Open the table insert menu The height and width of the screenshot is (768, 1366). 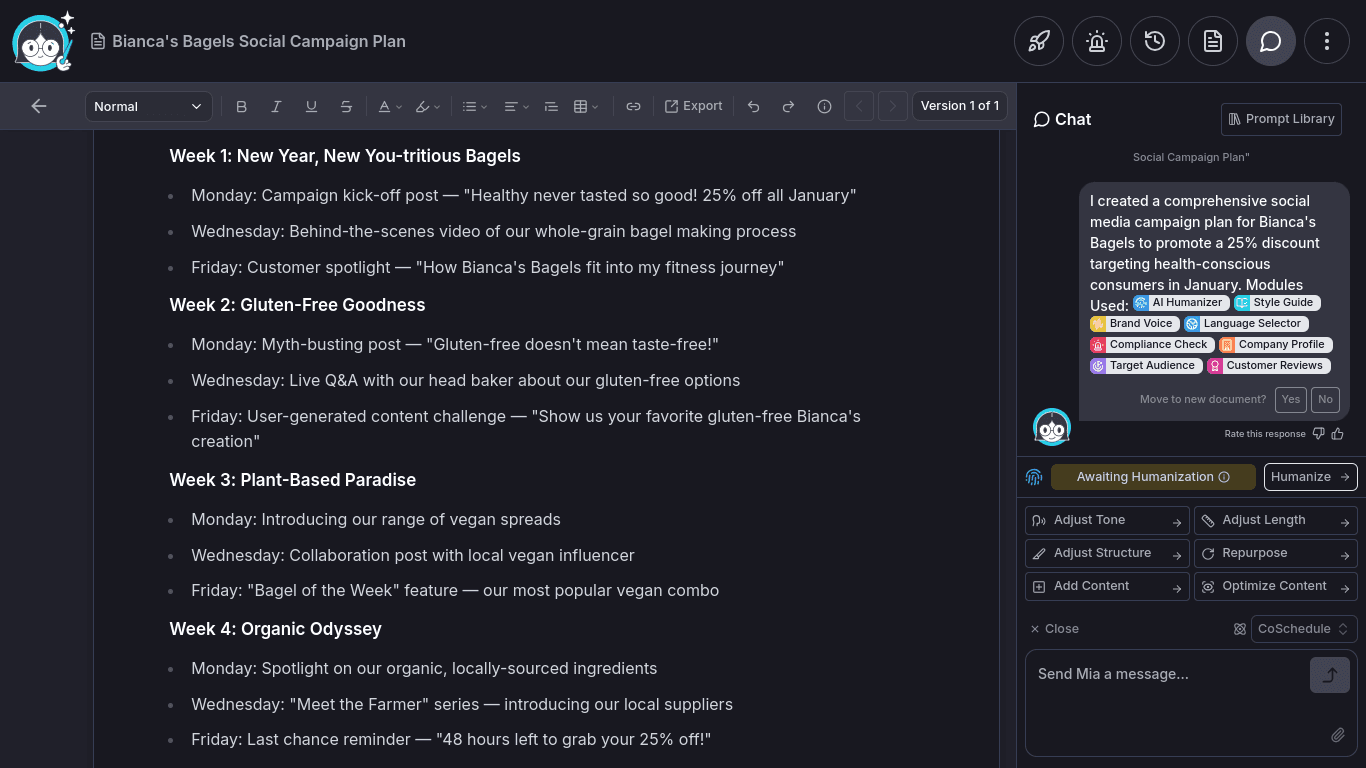(x=586, y=106)
